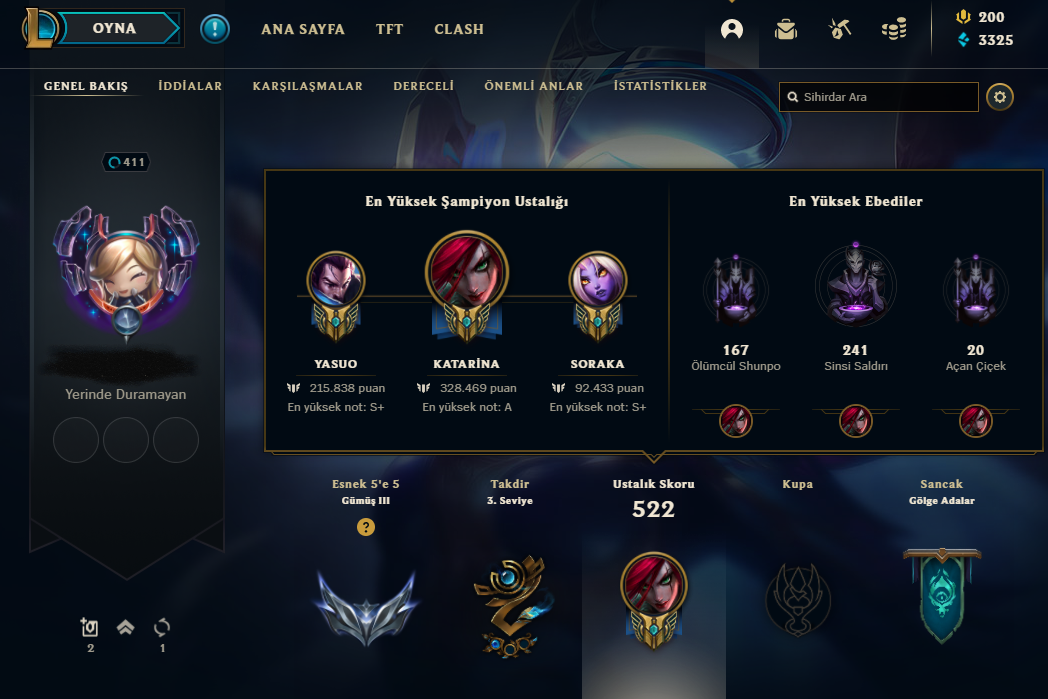Screen dimensions: 1048x699
Task: Open the profile icon in top bar
Action: [x=732, y=29]
